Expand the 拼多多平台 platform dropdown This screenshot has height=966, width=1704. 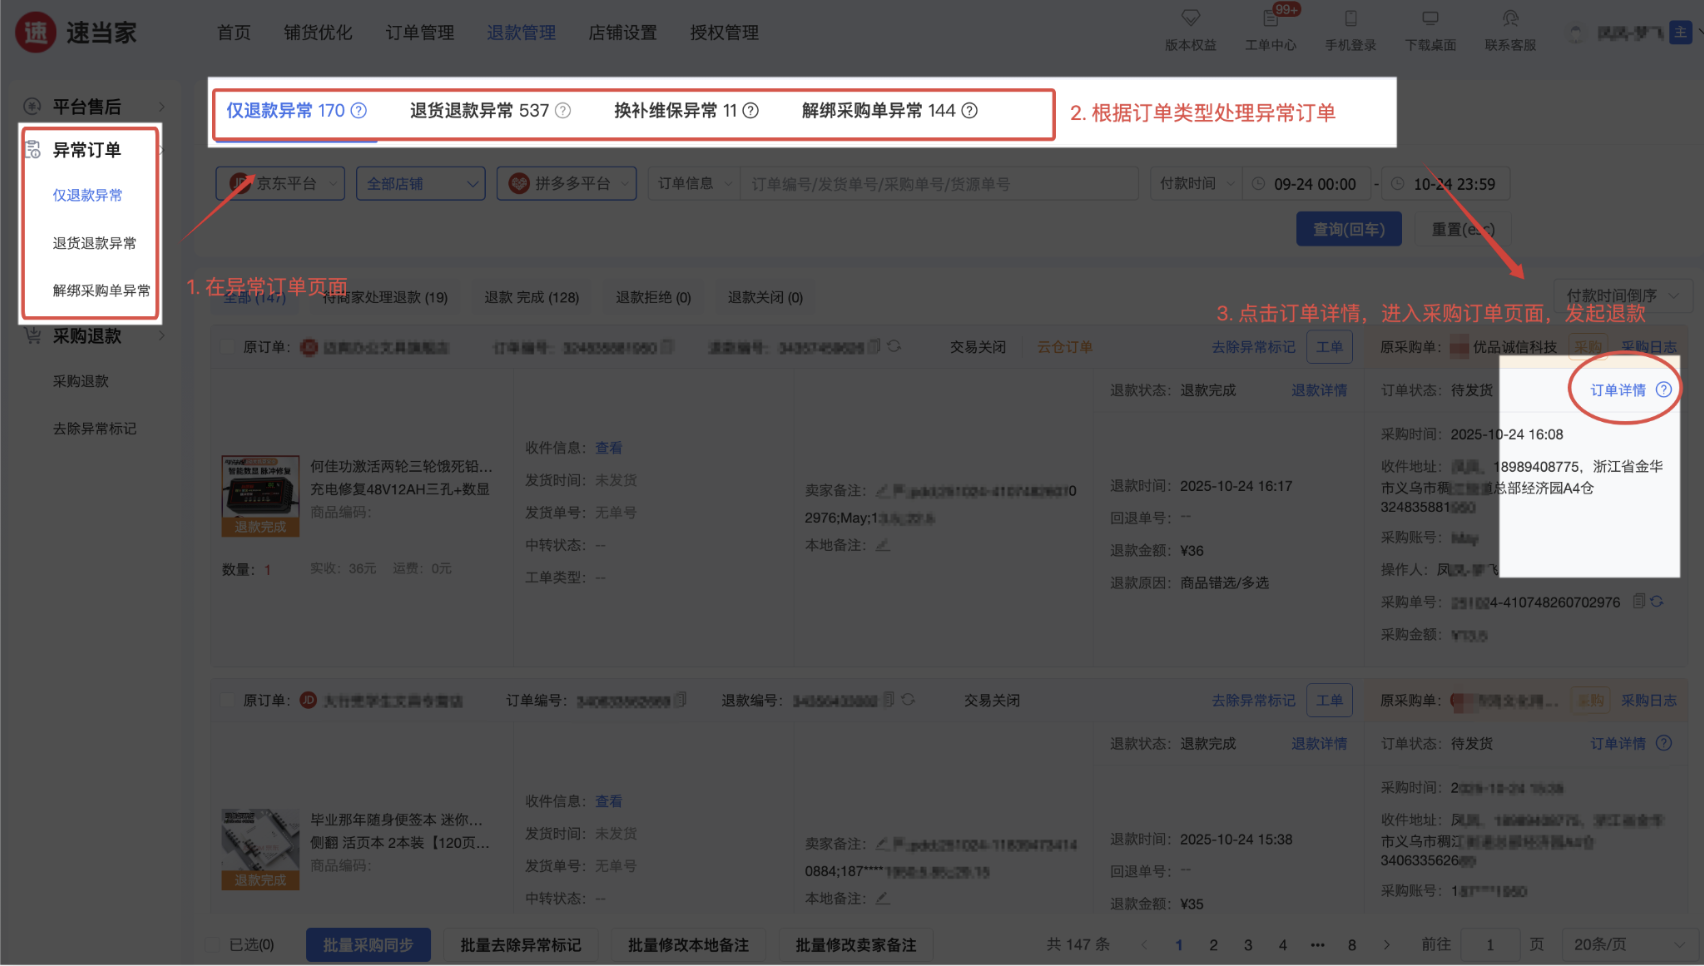click(x=566, y=184)
